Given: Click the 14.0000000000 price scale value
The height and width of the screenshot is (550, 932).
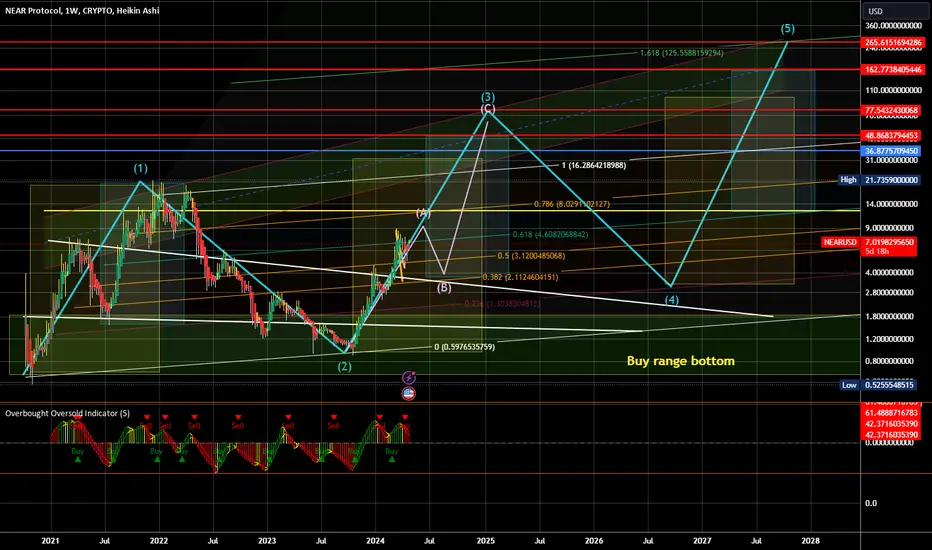Looking at the screenshot, I should tap(891, 204).
